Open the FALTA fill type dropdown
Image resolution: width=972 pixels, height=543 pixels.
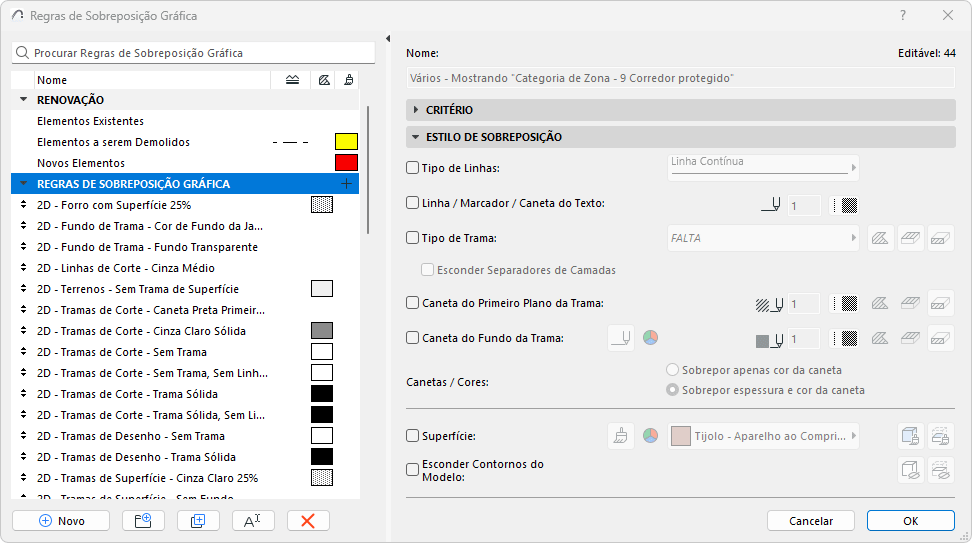[x=763, y=238]
